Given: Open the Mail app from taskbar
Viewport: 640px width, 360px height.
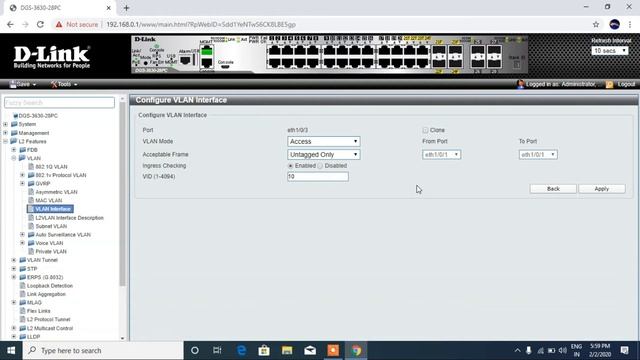Looking at the screenshot, I should 310,351.
